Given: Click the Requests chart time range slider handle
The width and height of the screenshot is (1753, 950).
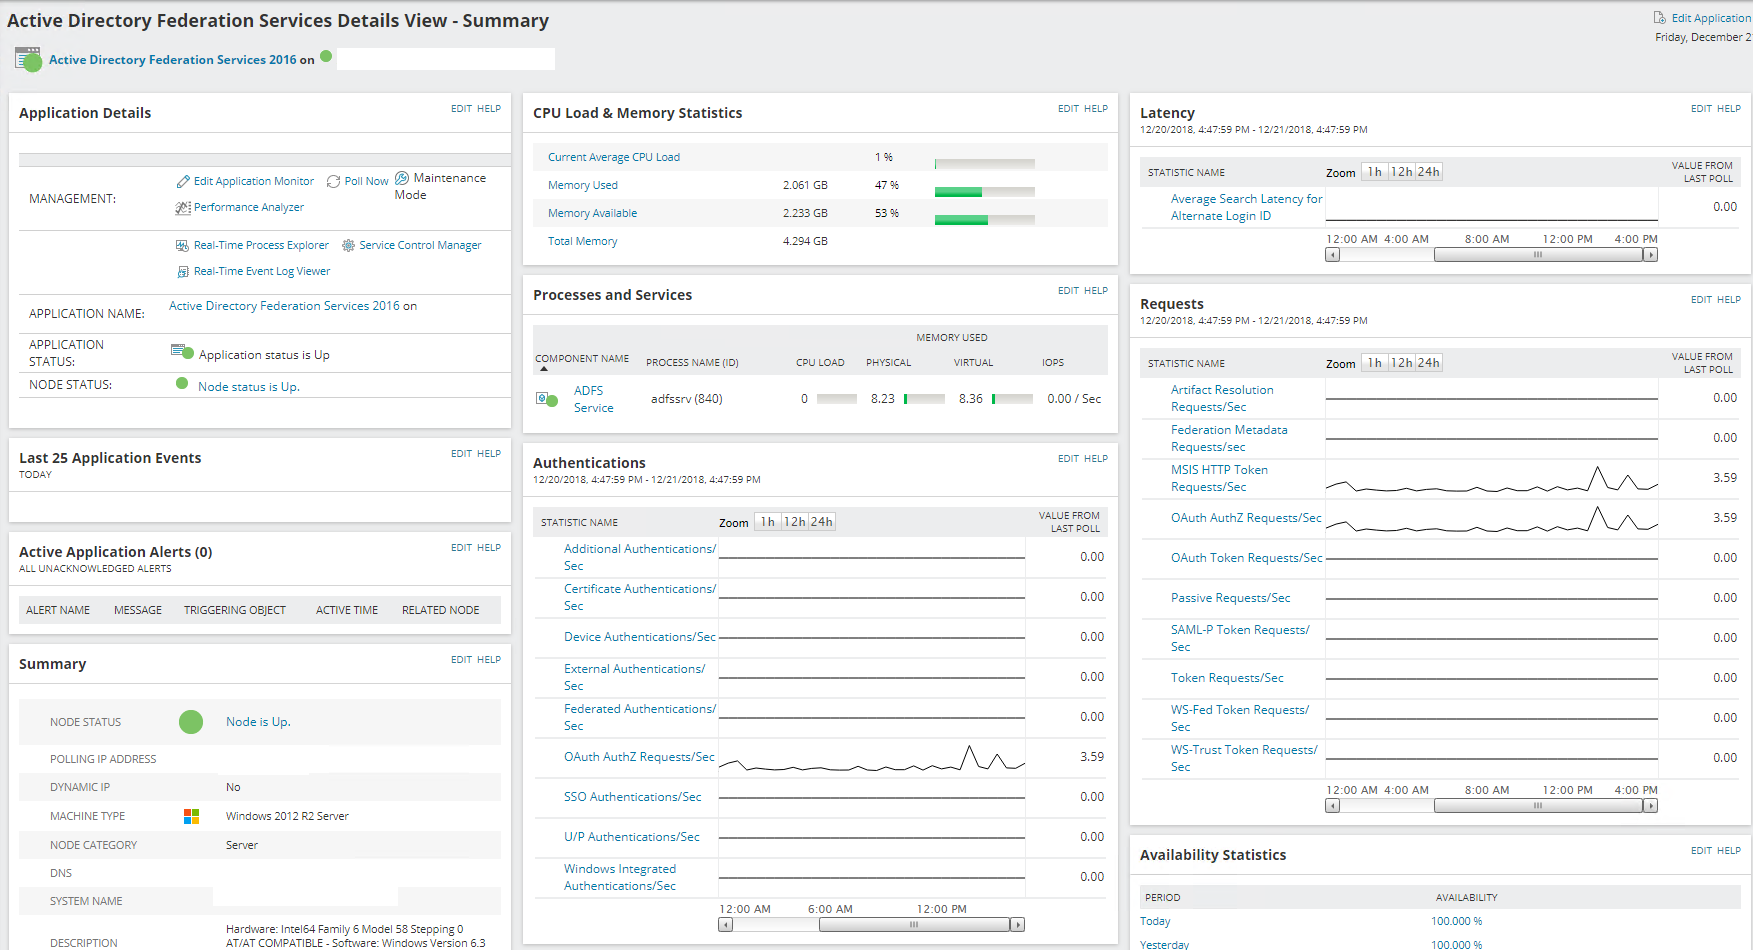Looking at the screenshot, I should [x=1538, y=806].
